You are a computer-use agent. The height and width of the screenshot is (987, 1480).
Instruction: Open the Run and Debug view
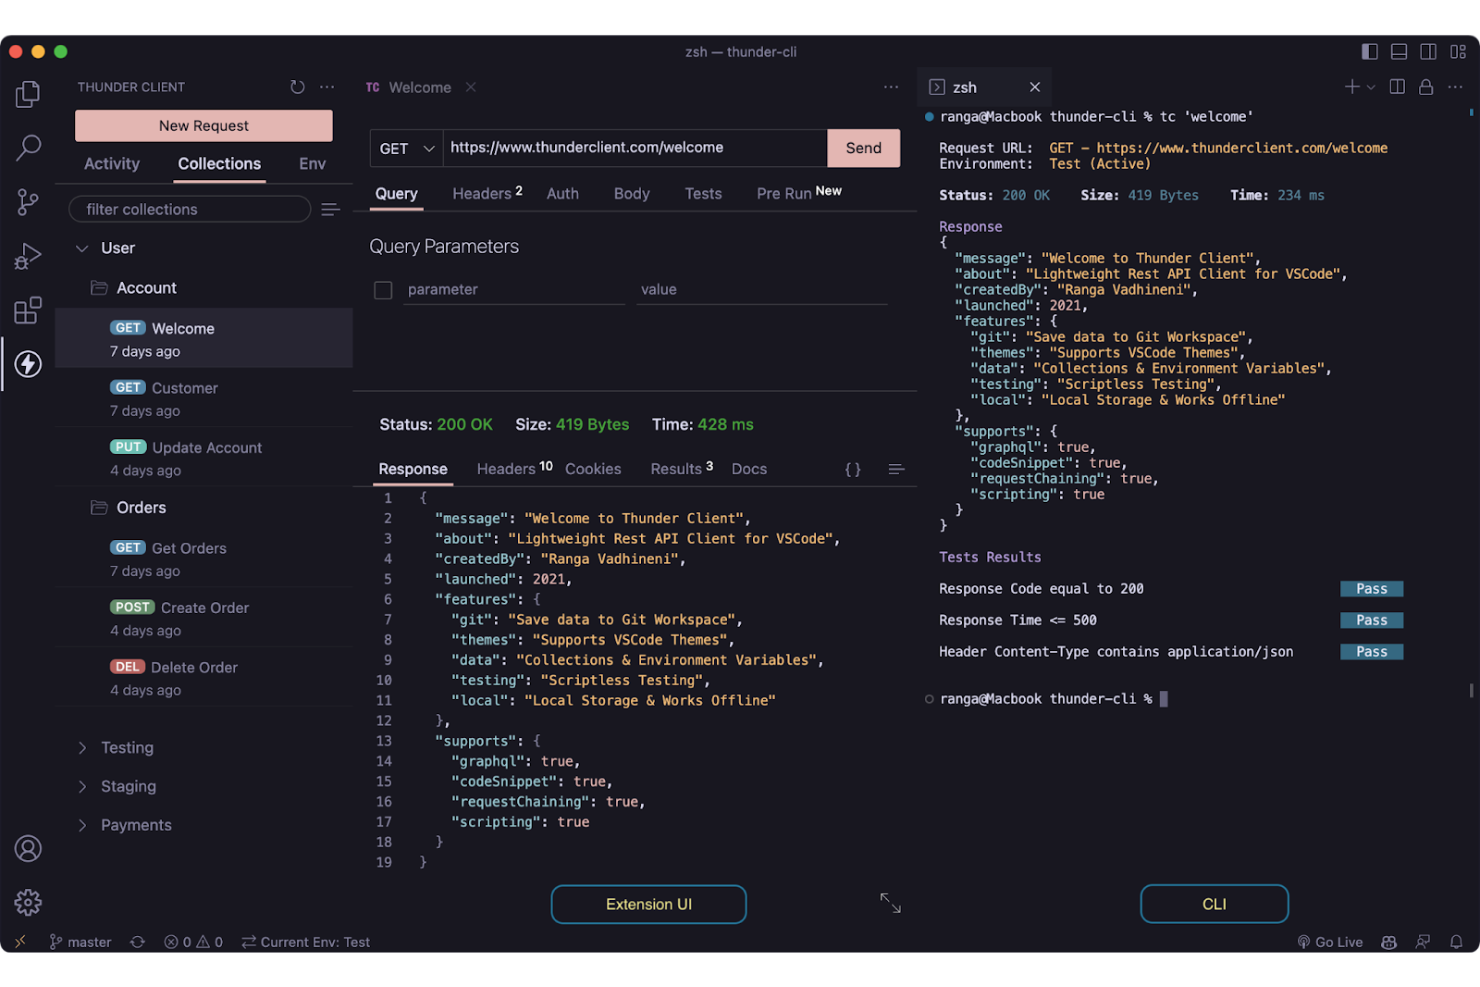pos(28,256)
